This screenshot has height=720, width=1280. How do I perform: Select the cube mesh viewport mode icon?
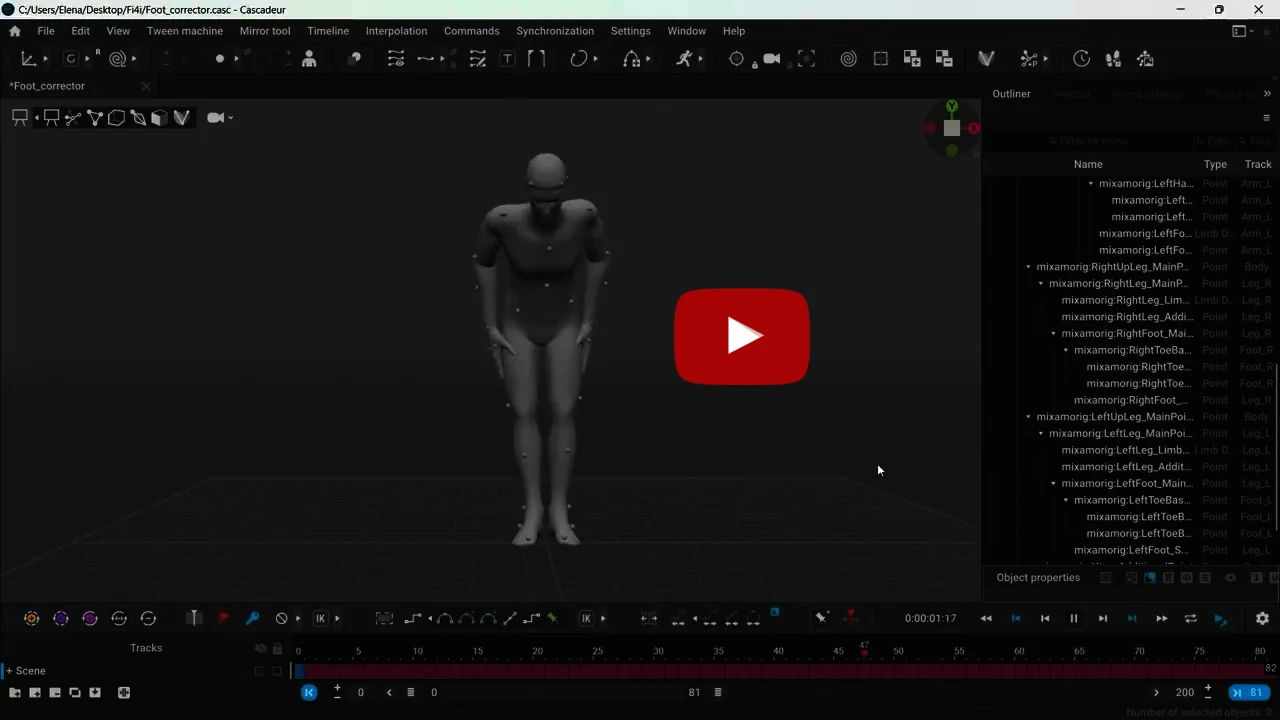click(x=159, y=118)
